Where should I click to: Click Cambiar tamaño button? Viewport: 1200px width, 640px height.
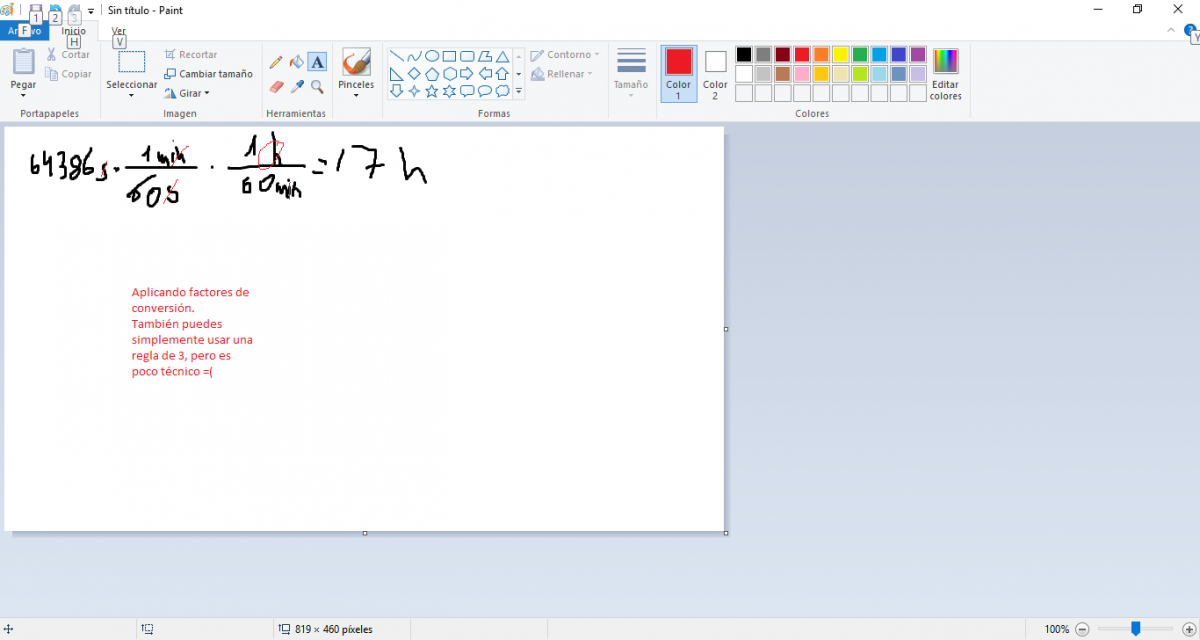coord(208,74)
